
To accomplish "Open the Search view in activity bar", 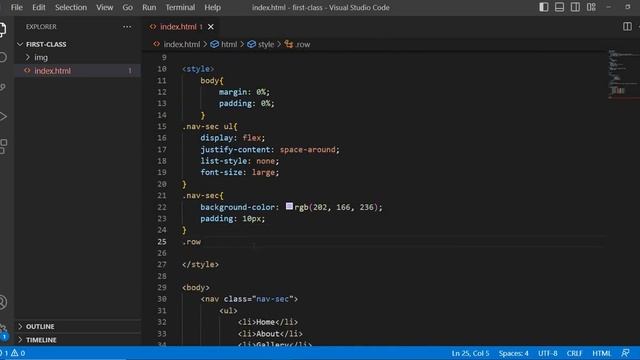I will (x=2, y=57).
